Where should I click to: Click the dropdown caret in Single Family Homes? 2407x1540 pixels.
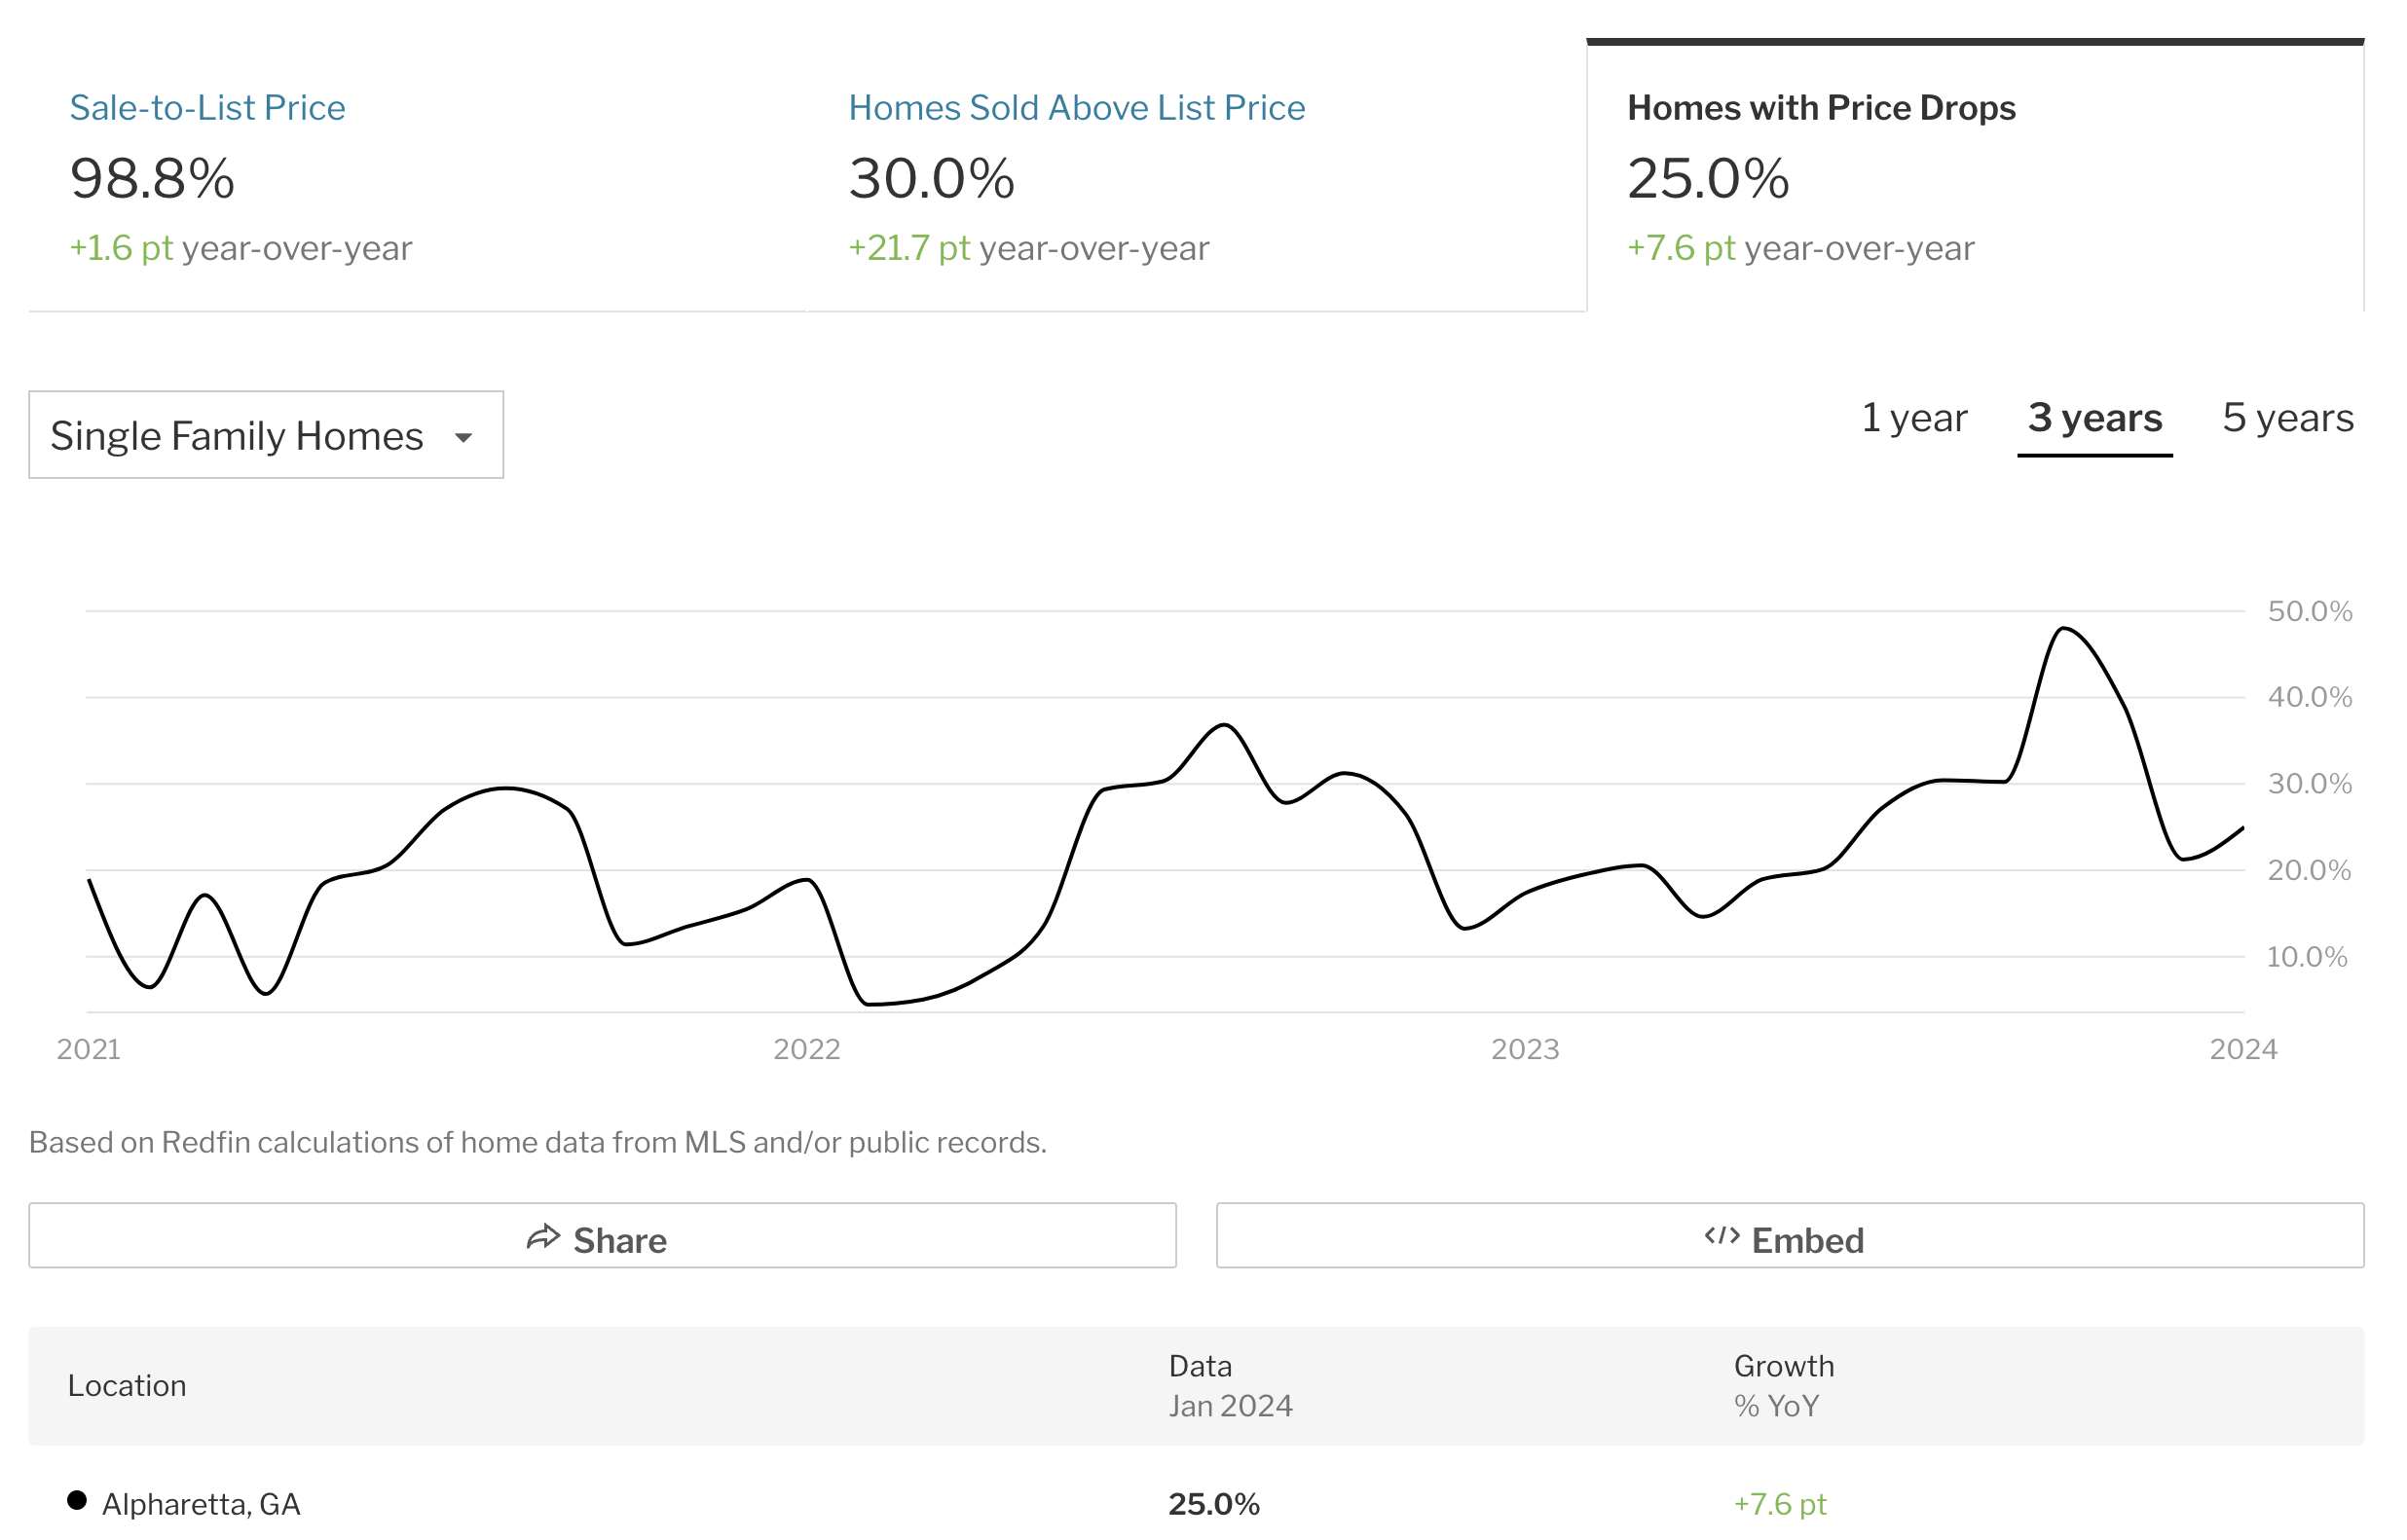pos(463,437)
